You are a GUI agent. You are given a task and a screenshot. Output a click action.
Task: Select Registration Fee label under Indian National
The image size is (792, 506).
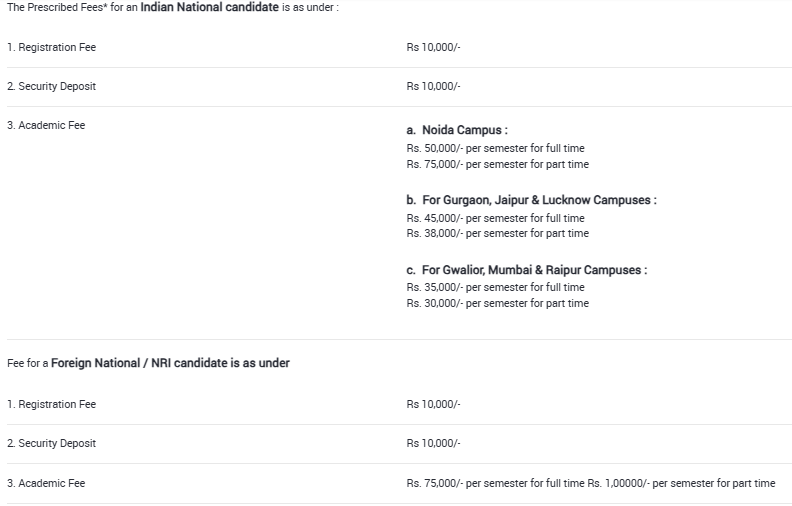click(51, 47)
